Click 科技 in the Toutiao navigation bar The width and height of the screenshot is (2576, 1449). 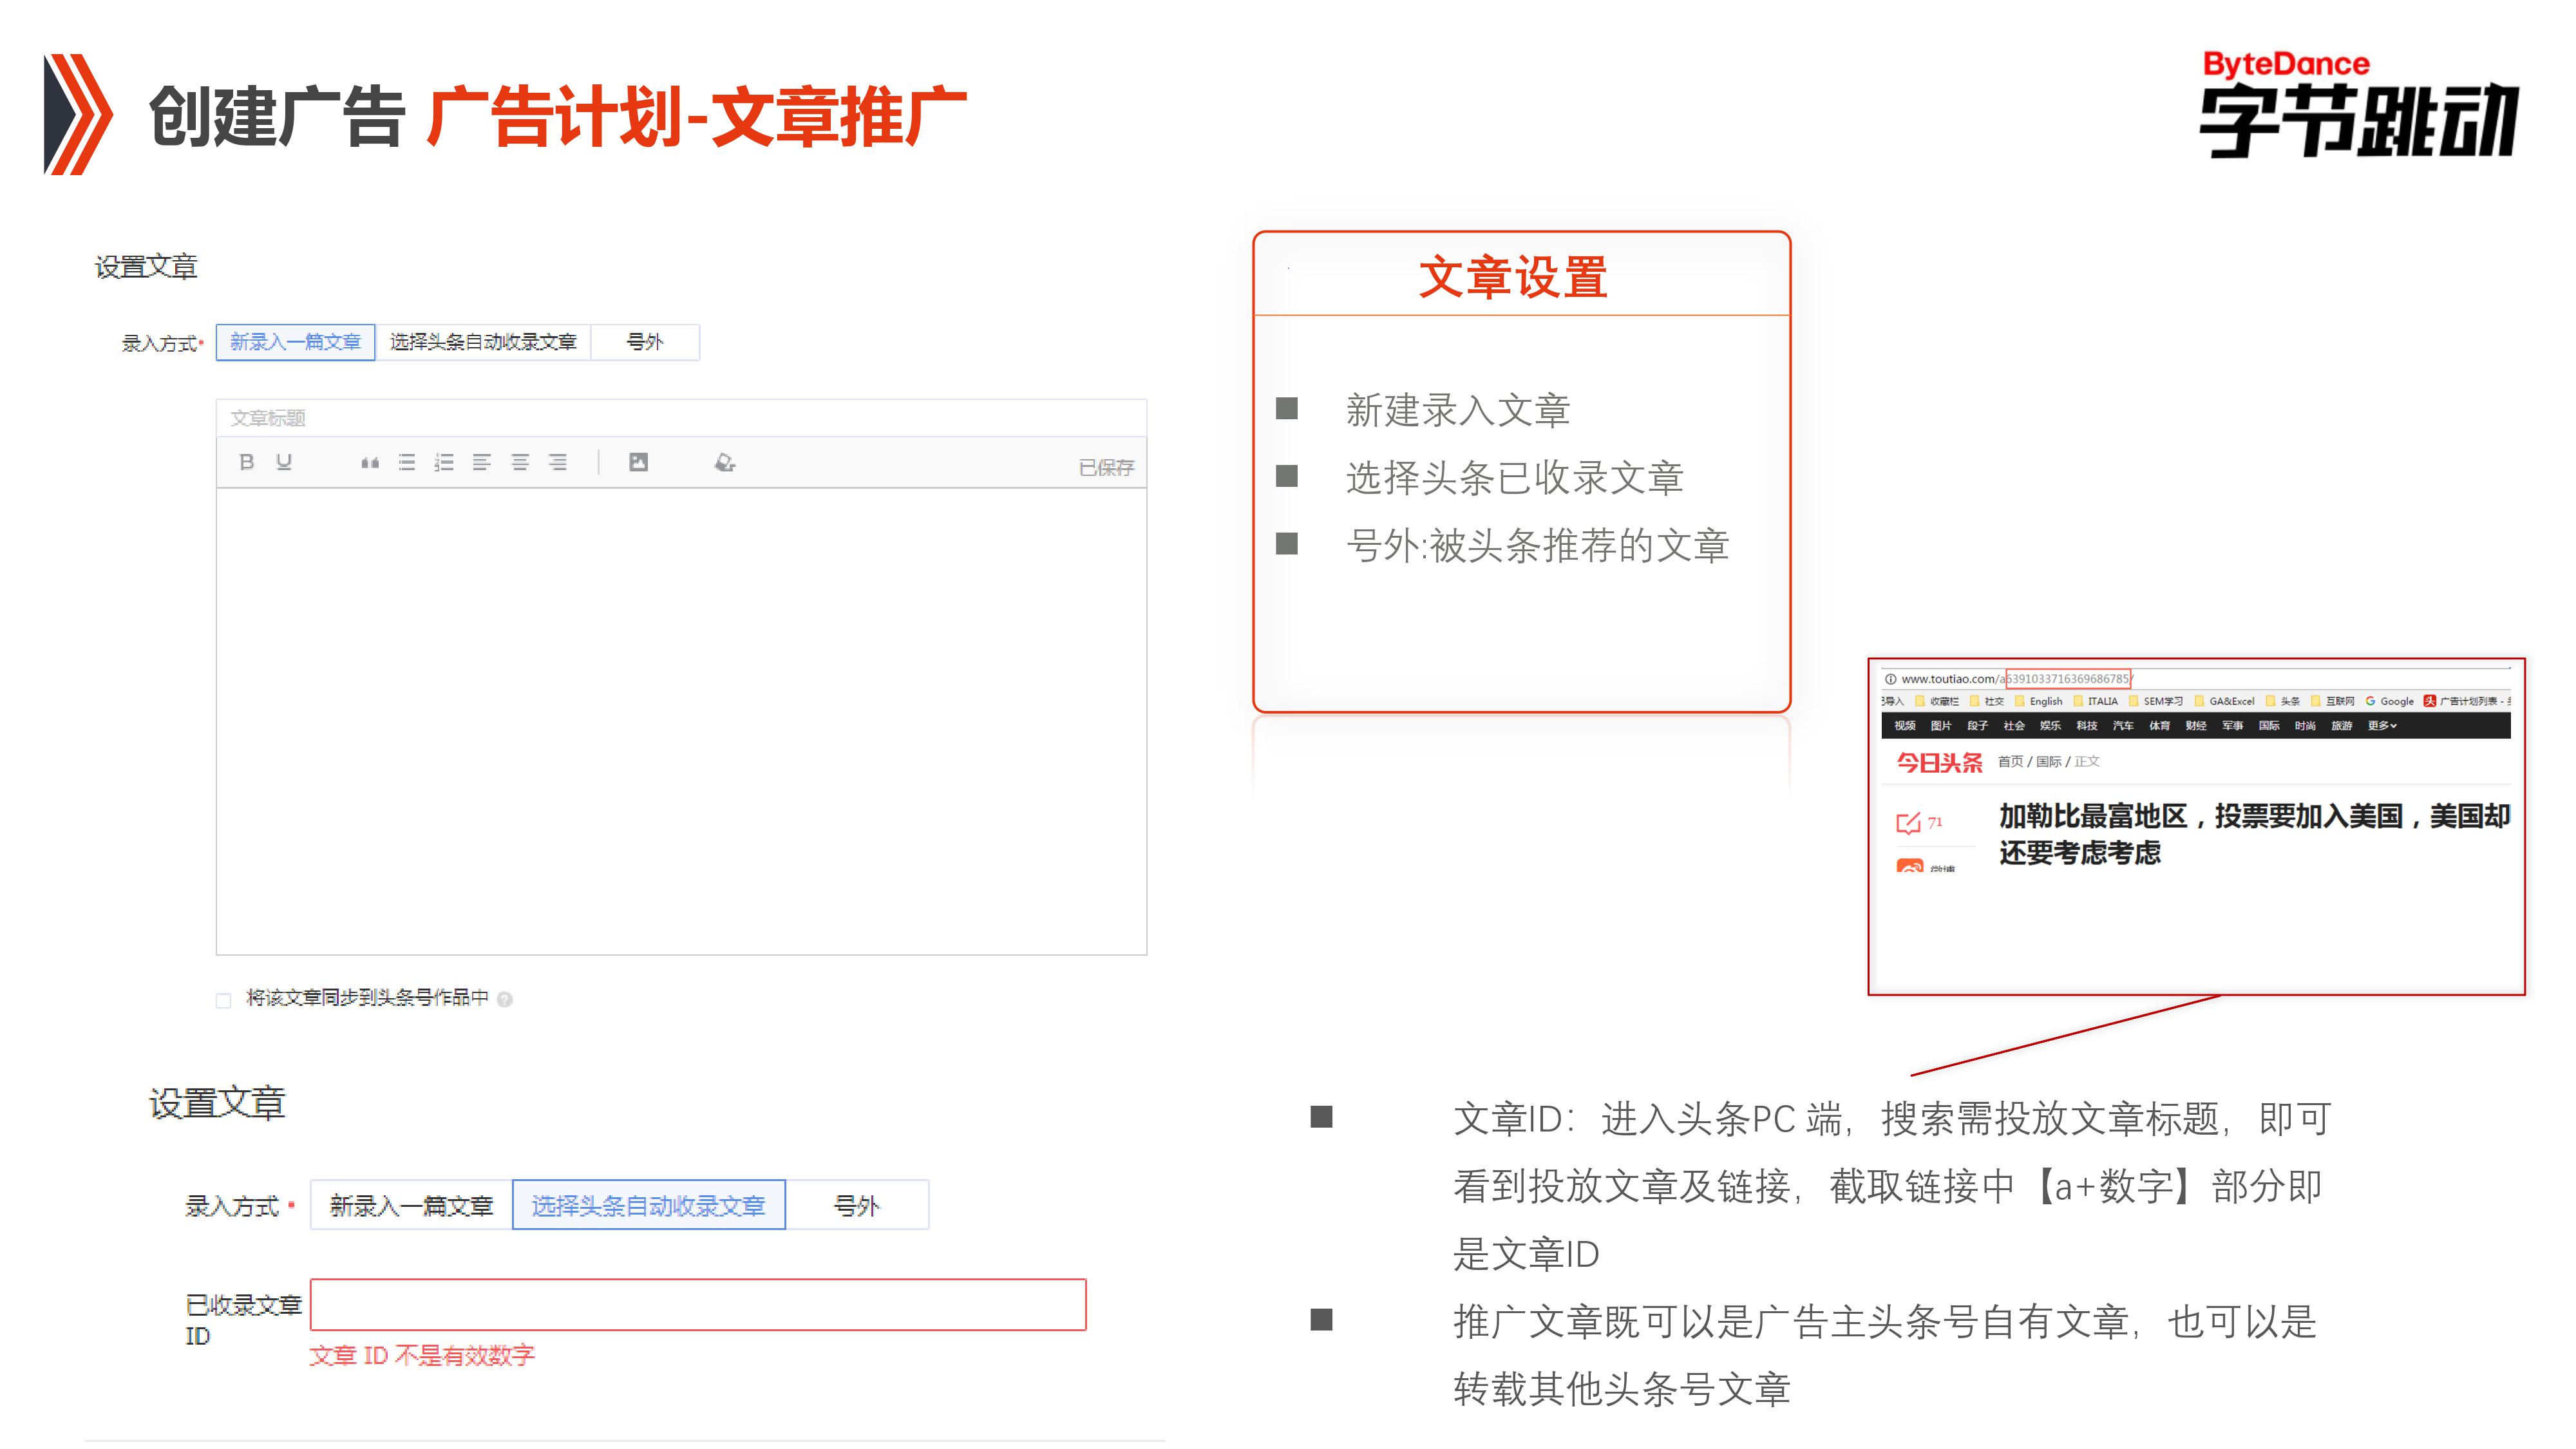coord(2086,726)
